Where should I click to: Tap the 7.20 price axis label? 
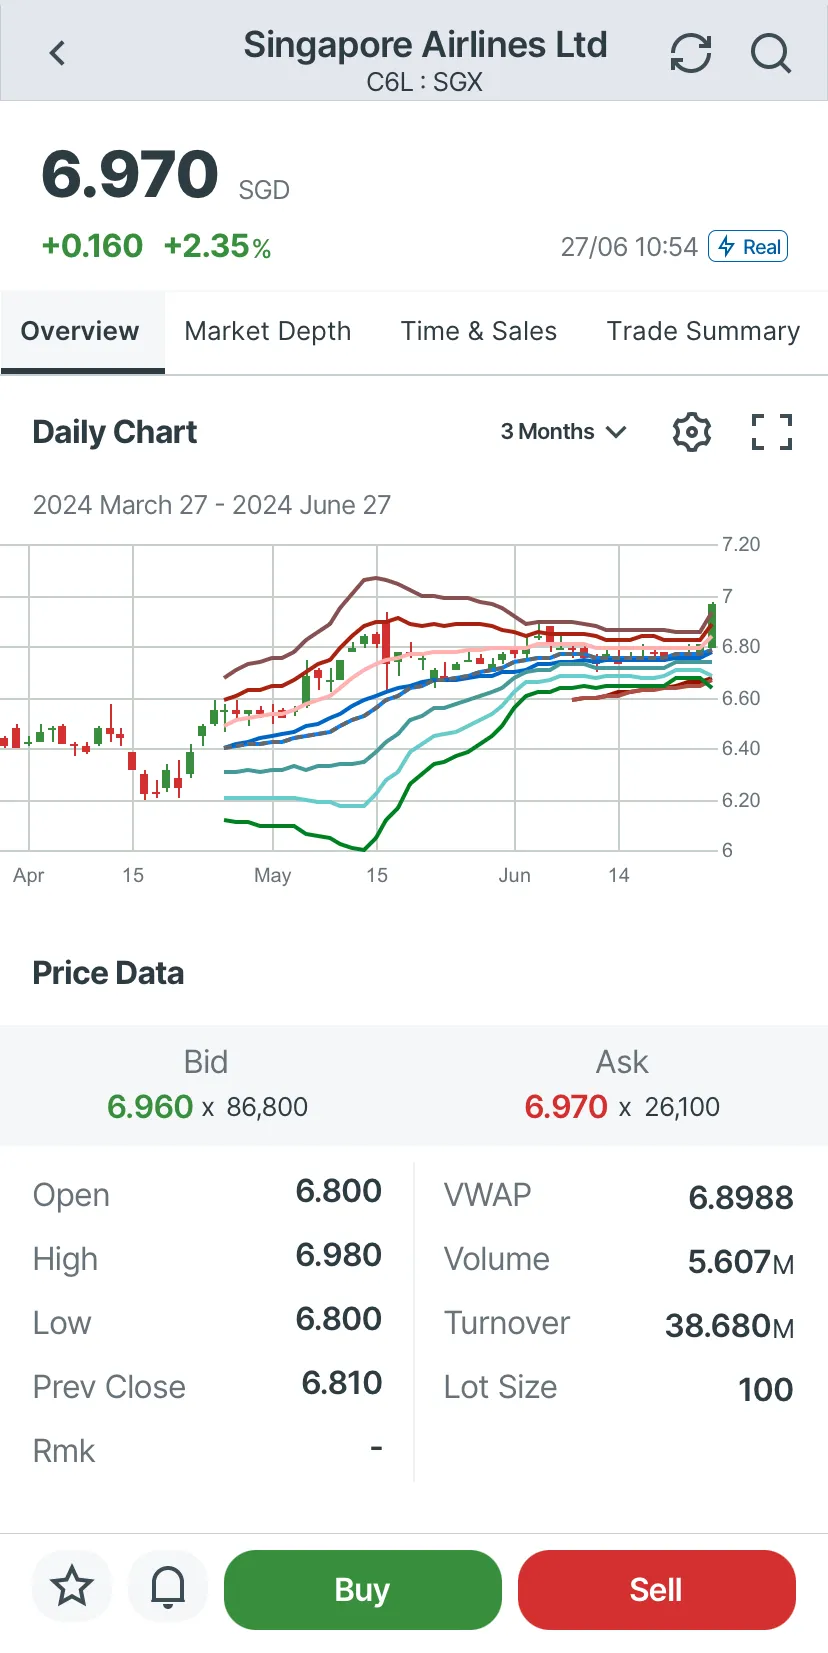click(x=741, y=544)
